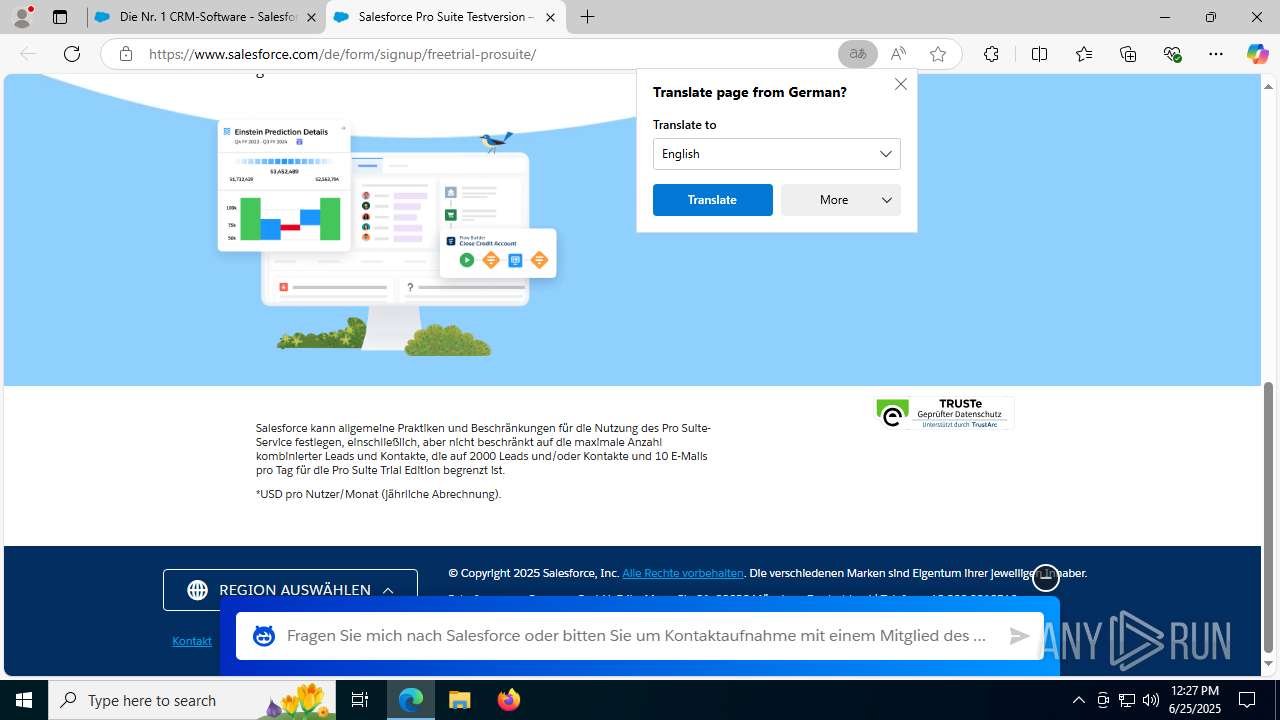Image resolution: width=1280 pixels, height=720 pixels.
Task: Minimize the chat widget circular button
Action: [x=1046, y=577]
